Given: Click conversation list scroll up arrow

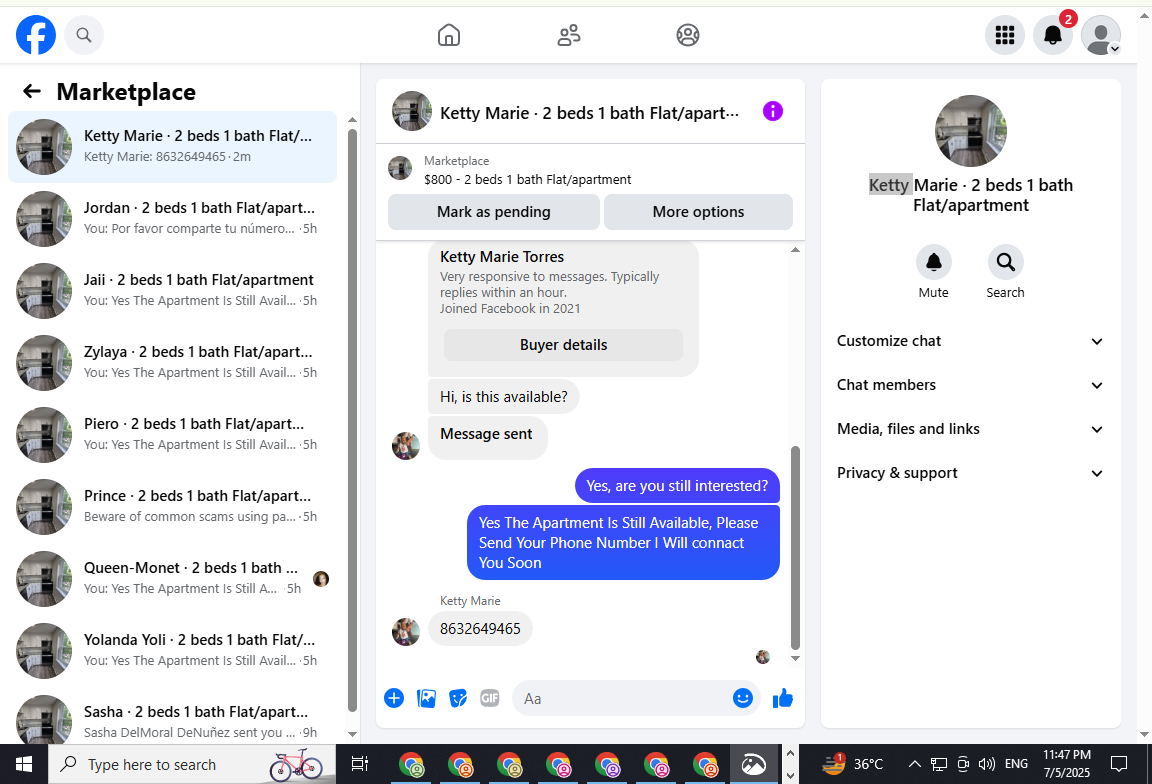Looking at the screenshot, I should (352, 120).
